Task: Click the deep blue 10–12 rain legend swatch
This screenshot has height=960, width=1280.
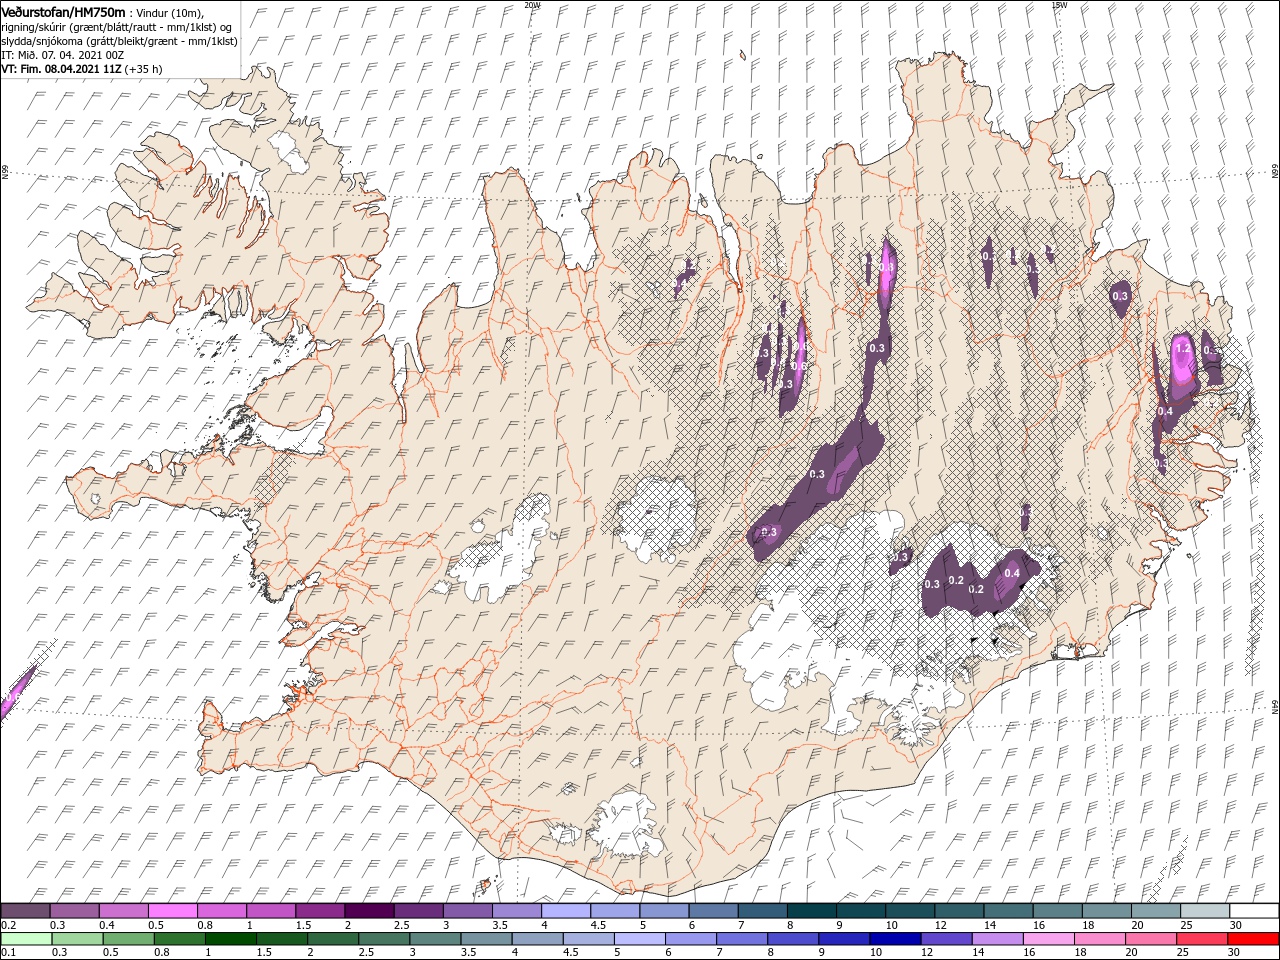Action: [x=894, y=938]
